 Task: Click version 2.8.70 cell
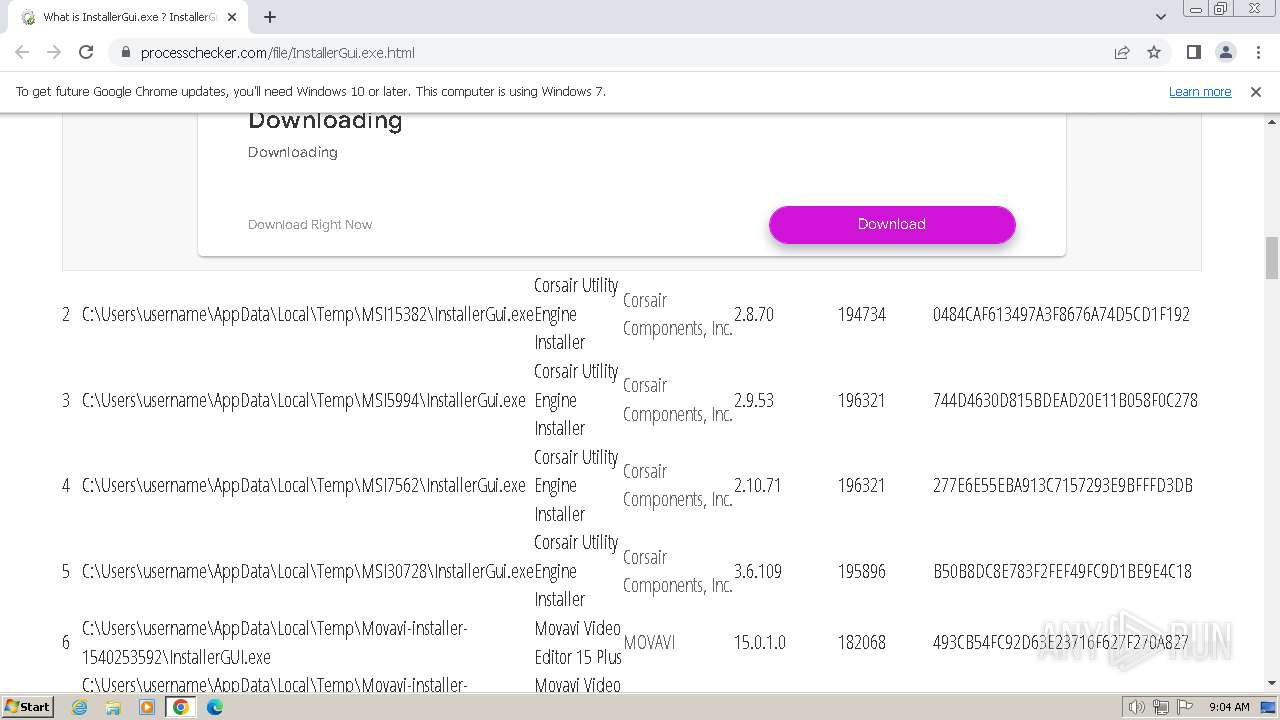[754, 314]
